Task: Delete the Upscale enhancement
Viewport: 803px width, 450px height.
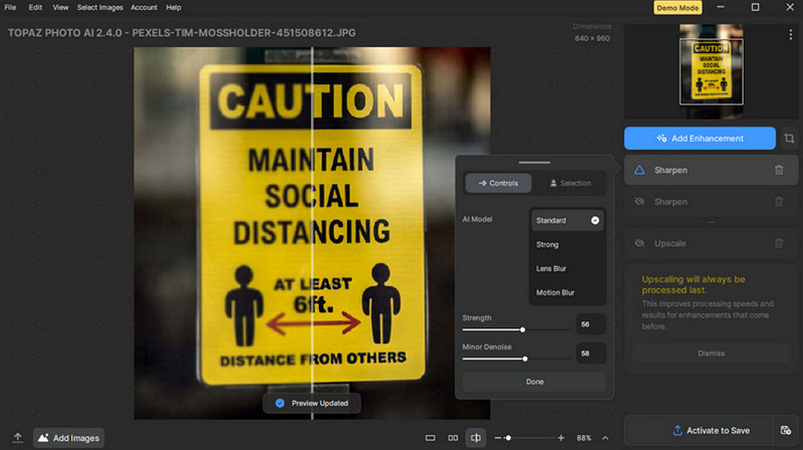Action: (x=779, y=243)
